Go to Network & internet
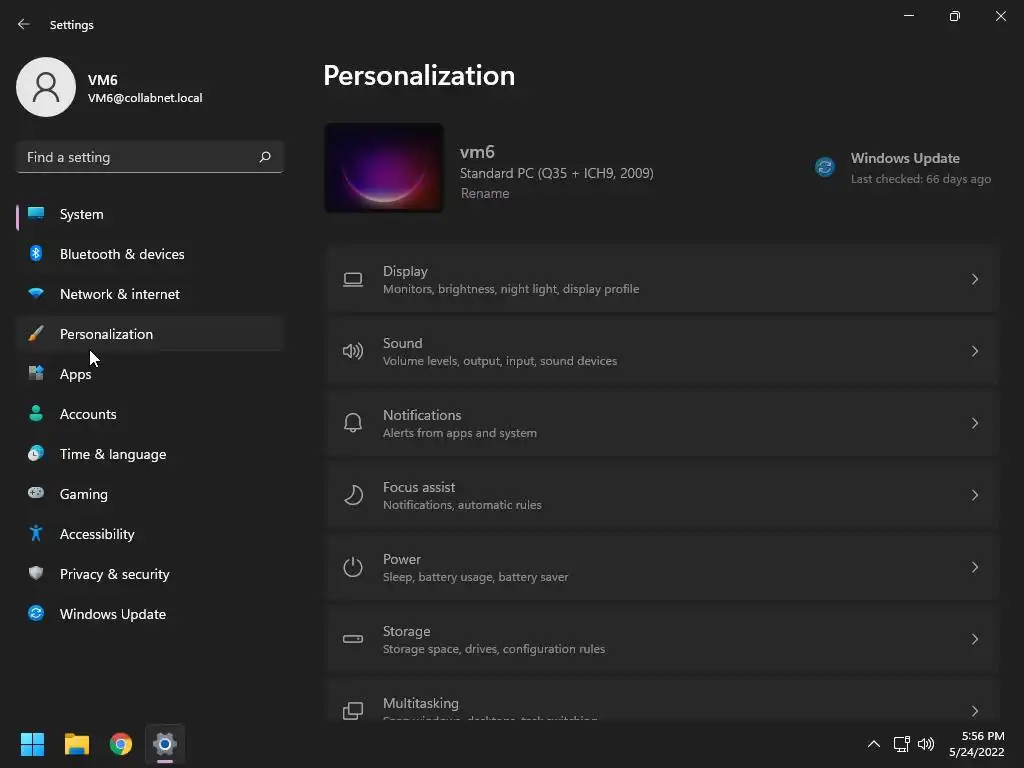Screen dimensions: 1024x768 tap(150, 294)
